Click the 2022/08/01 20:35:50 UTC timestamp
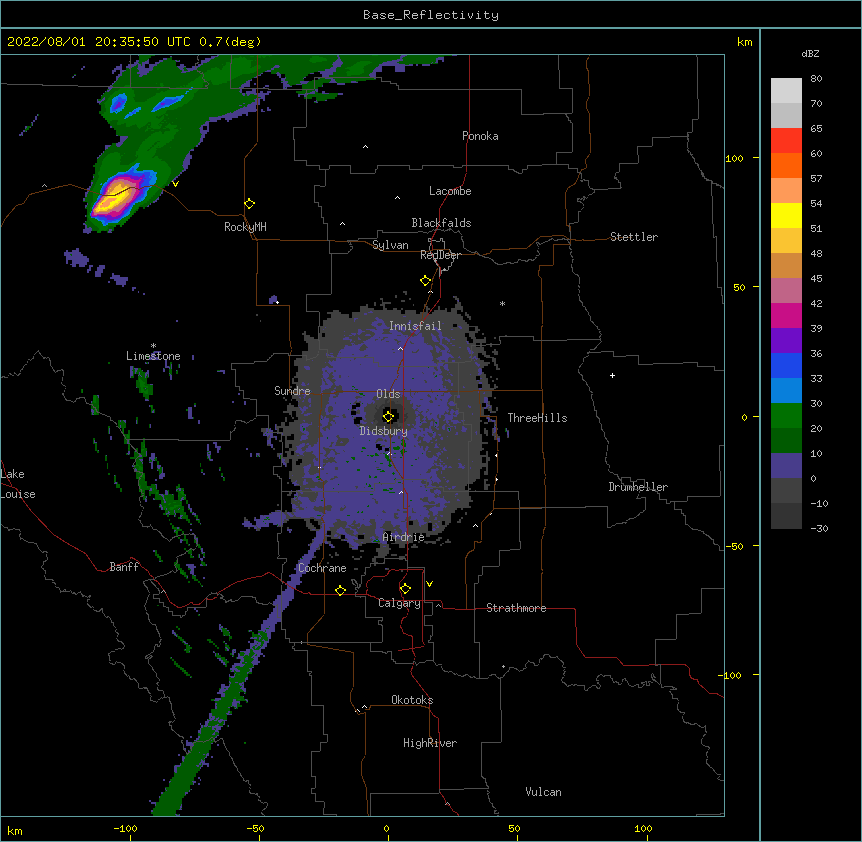 99,42
